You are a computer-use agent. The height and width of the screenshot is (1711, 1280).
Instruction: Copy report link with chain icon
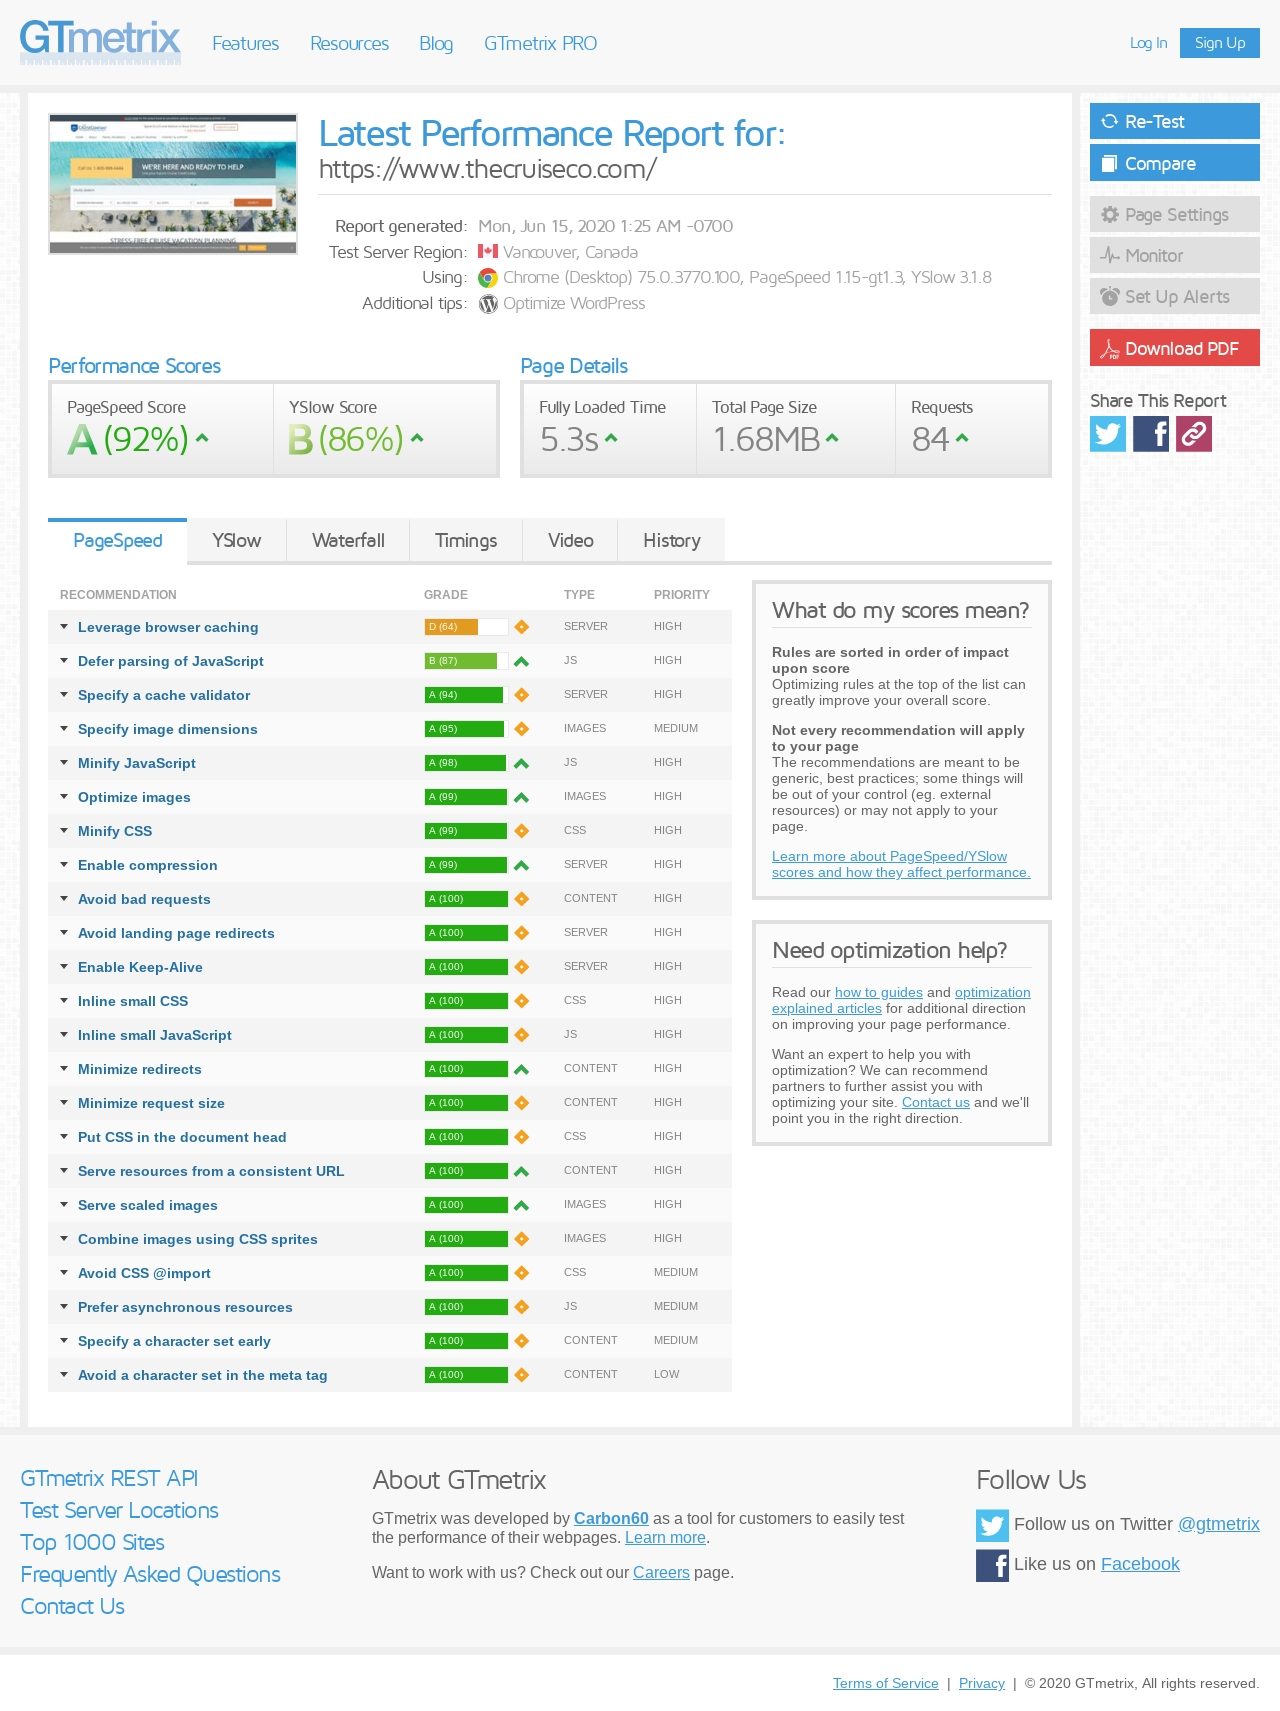point(1194,434)
